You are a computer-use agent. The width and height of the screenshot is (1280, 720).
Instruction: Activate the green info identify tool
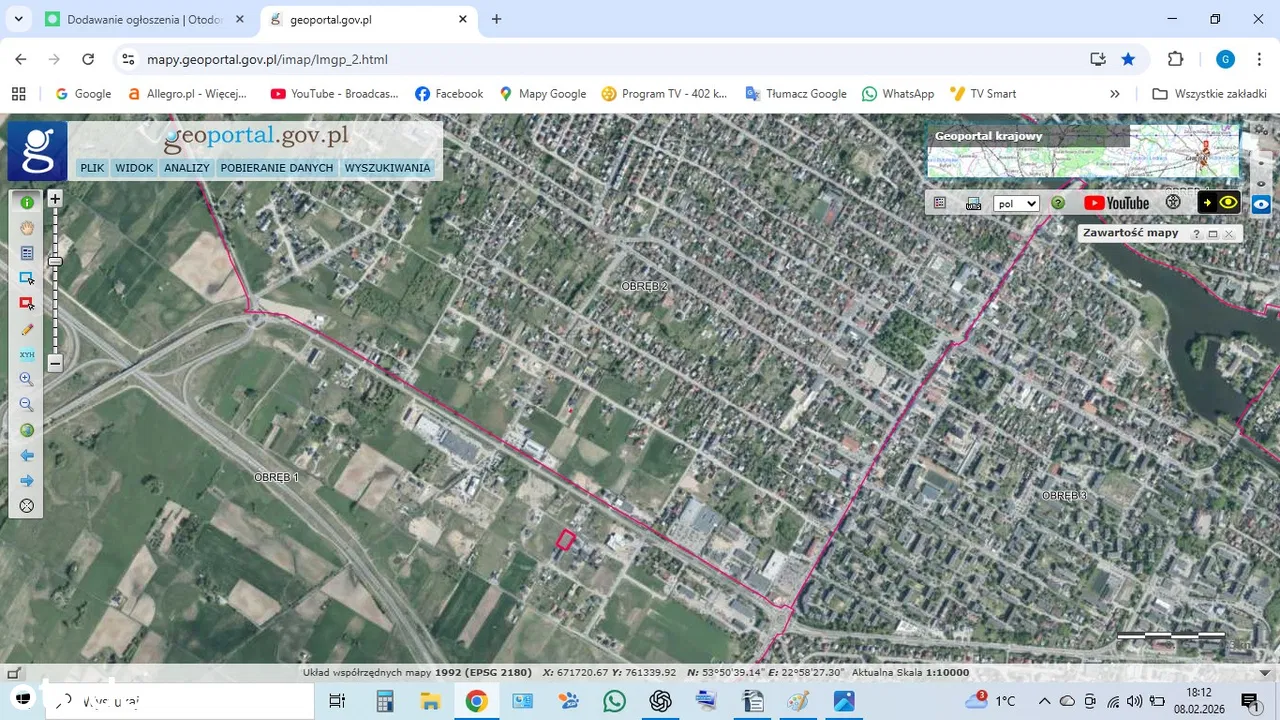[x=27, y=203]
